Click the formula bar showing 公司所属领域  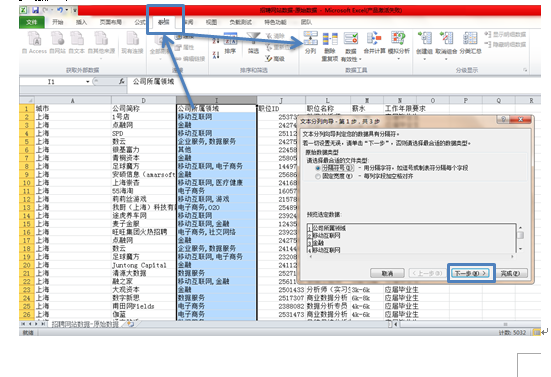click(334, 82)
